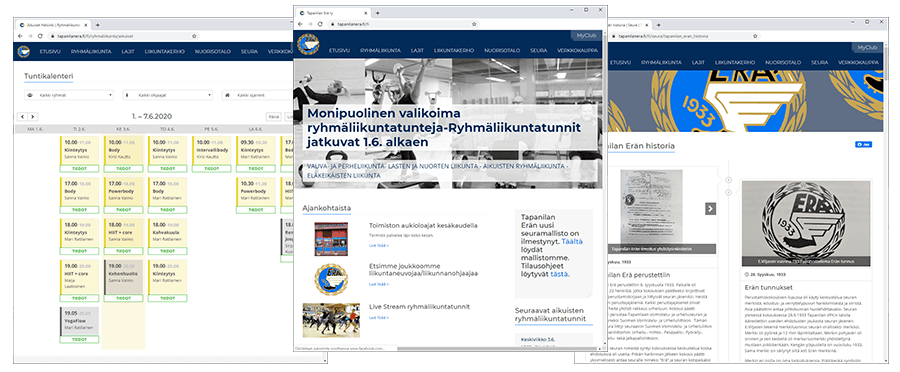Go forward in the center browser window
The height and width of the screenshot is (372, 900).
point(311,24)
